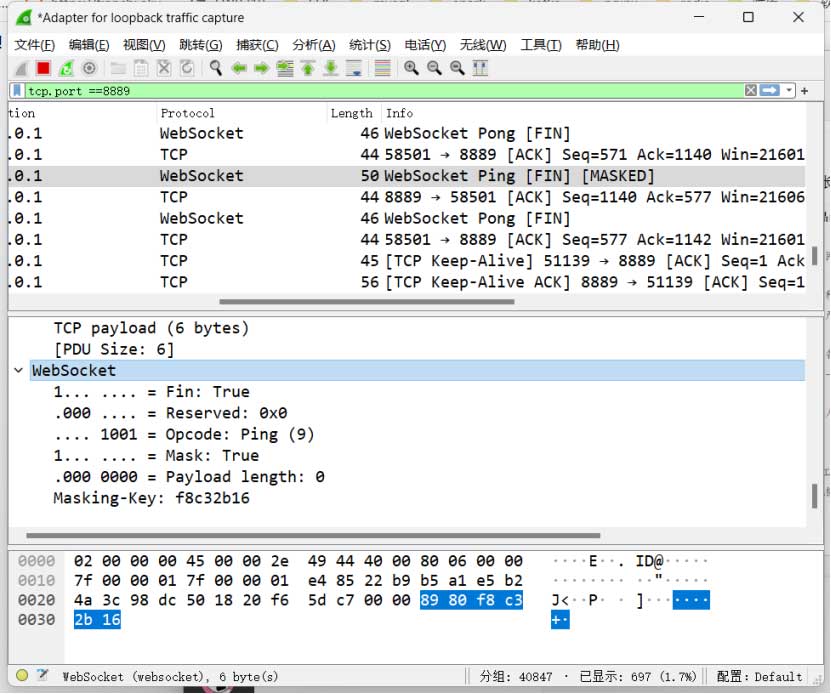
Task: Jump to the last packet icon
Action: click(330, 68)
